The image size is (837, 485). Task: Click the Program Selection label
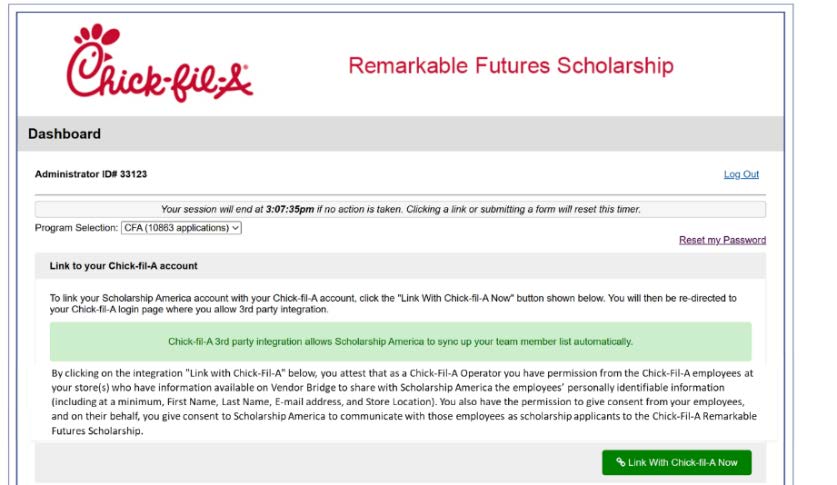coord(76,228)
